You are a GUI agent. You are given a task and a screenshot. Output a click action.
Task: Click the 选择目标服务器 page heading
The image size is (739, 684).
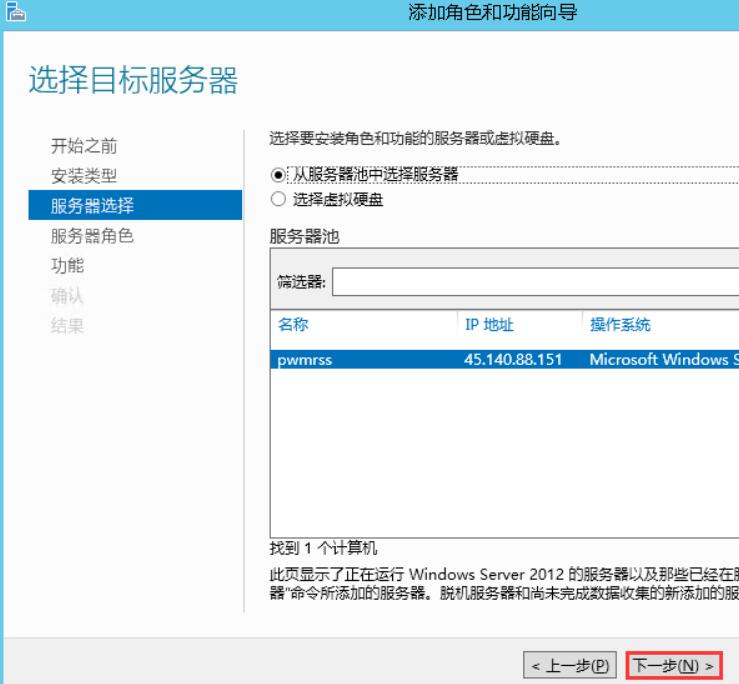coord(133,80)
